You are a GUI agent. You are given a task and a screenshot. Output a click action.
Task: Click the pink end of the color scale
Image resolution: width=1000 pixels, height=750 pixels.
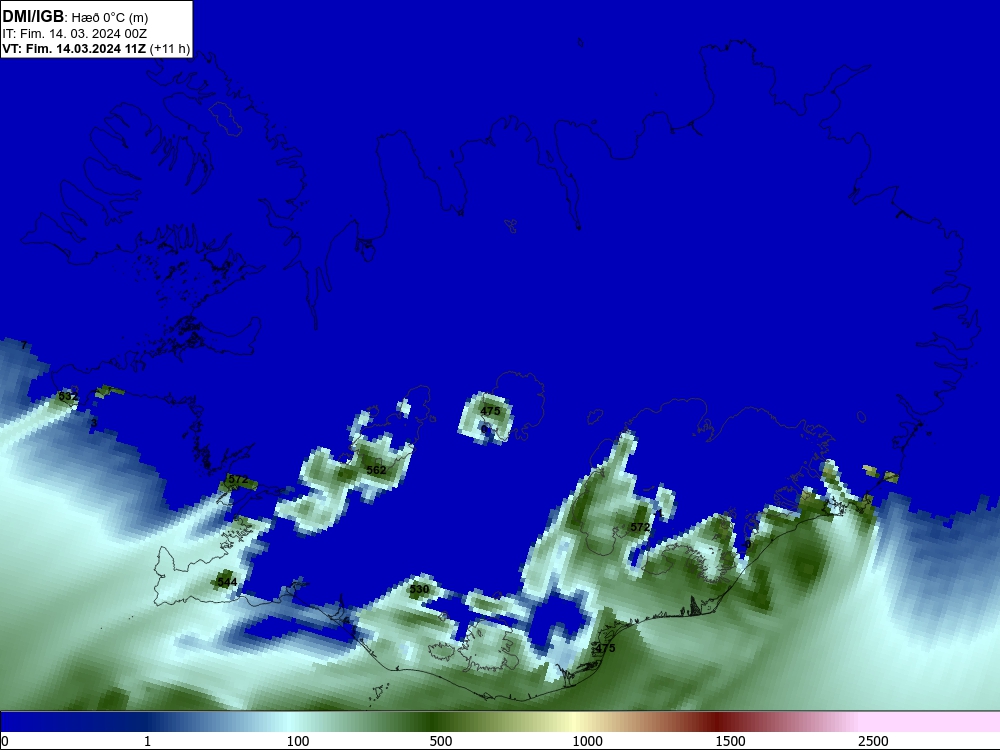(931, 722)
